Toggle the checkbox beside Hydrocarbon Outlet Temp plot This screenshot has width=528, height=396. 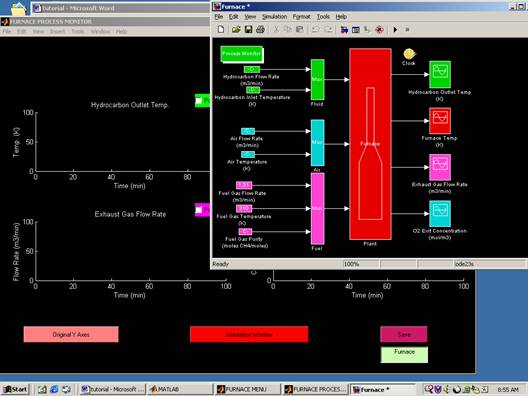pos(199,100)
